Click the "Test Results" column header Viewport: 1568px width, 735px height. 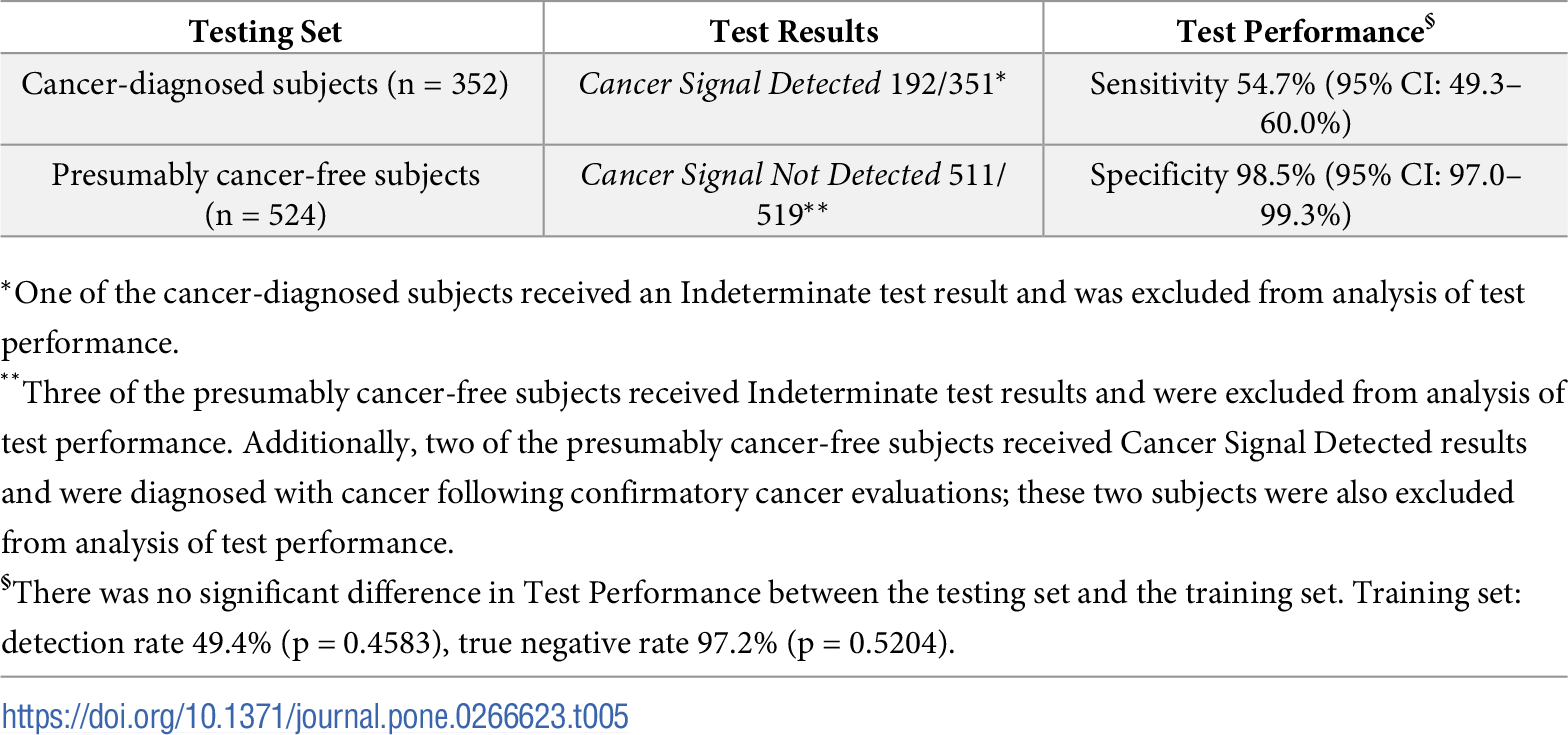click(794, 32)
